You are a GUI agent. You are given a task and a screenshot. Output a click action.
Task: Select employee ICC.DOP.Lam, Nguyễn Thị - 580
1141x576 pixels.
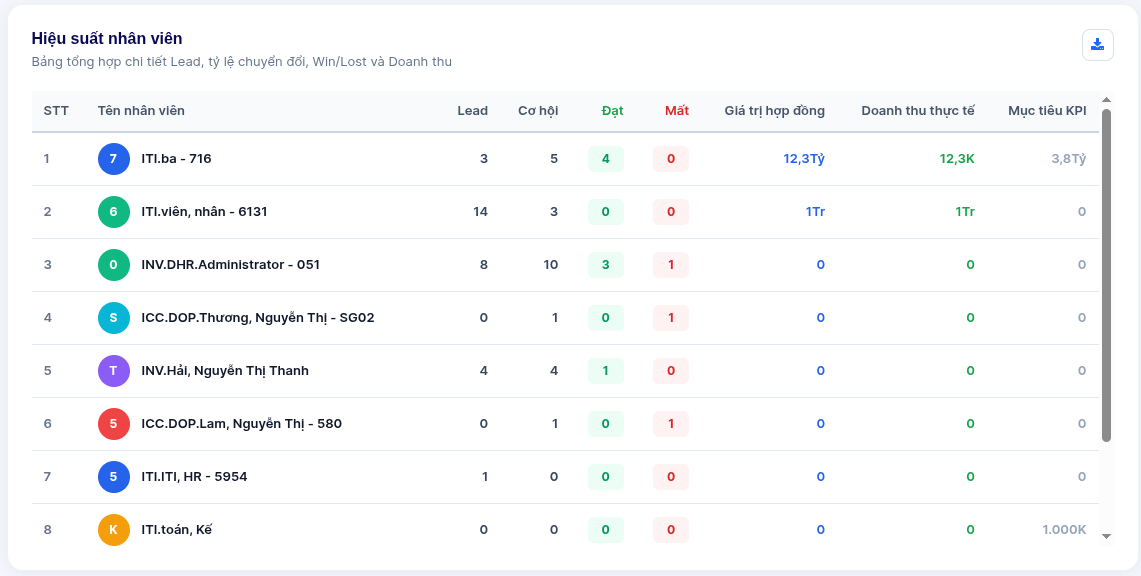coord(242,424)
